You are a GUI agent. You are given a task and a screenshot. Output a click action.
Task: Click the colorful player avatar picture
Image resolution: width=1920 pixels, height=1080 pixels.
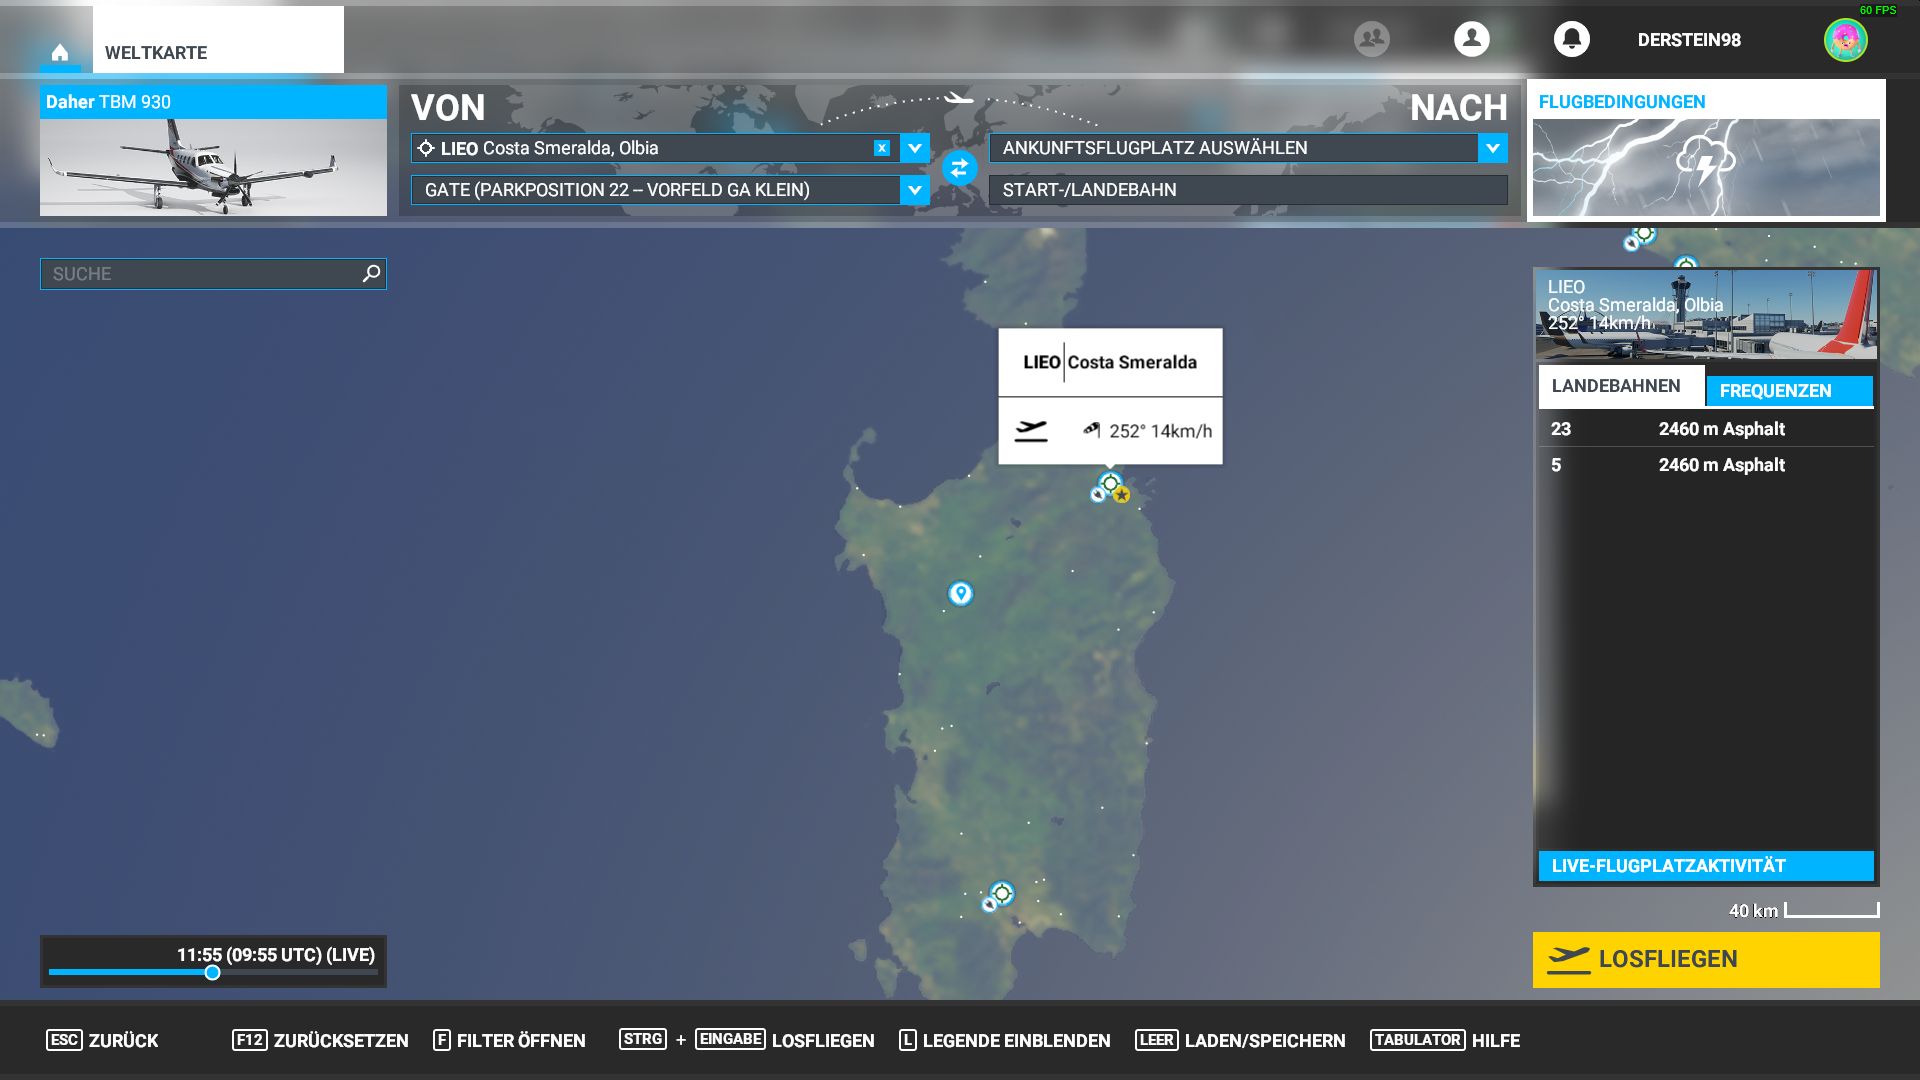tap(1845, 40)
